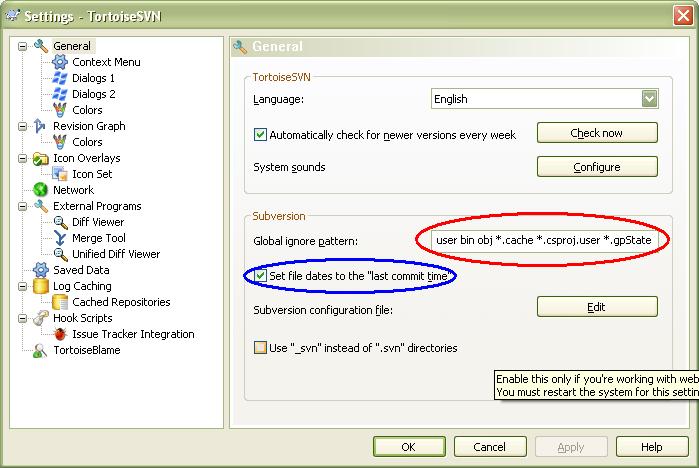Click the Network globe icon
Image resolution: width=699 pixels, height=468 pixels.
pyautogui.click(x=41, y=190)
